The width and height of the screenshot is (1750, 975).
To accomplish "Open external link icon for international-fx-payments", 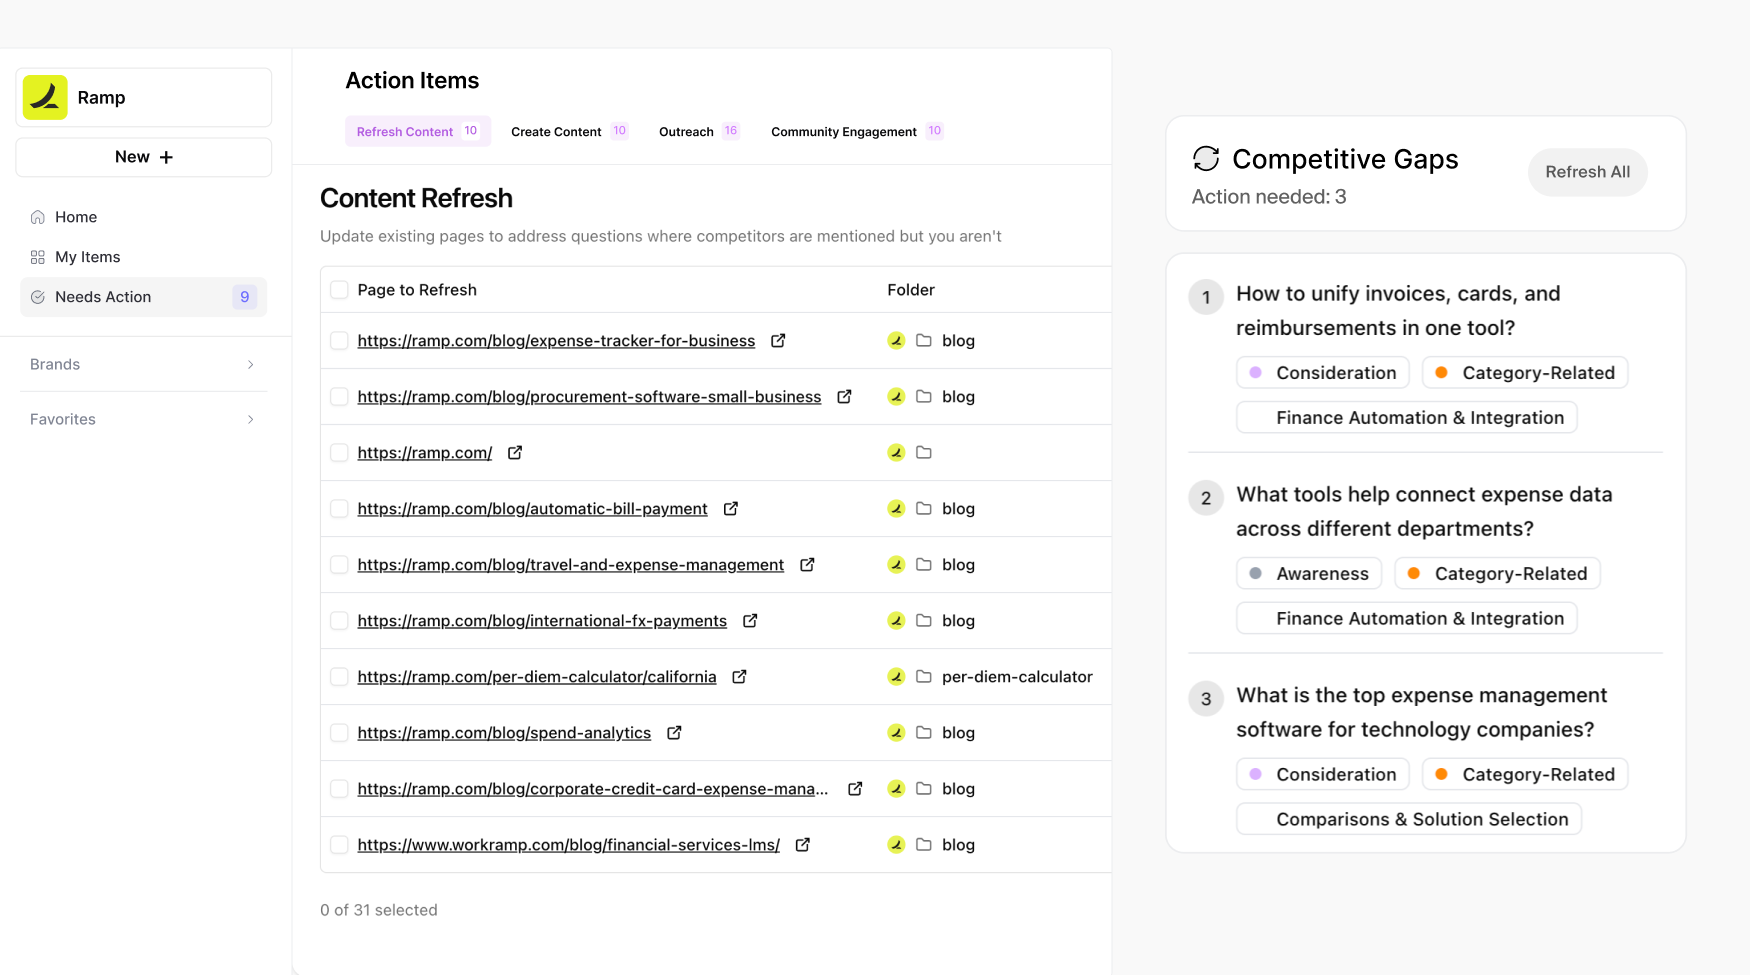I will coord(750,621).
